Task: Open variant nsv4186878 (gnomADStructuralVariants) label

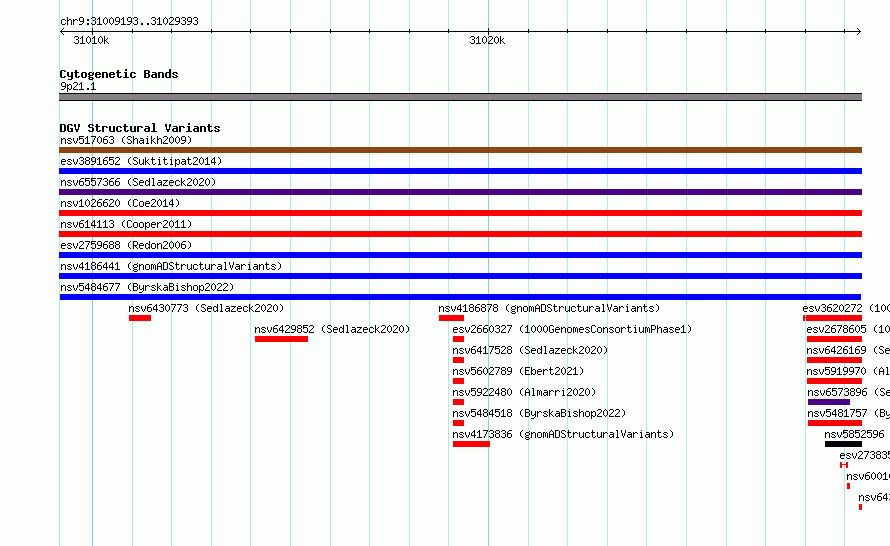Action: tap(549, 308)
